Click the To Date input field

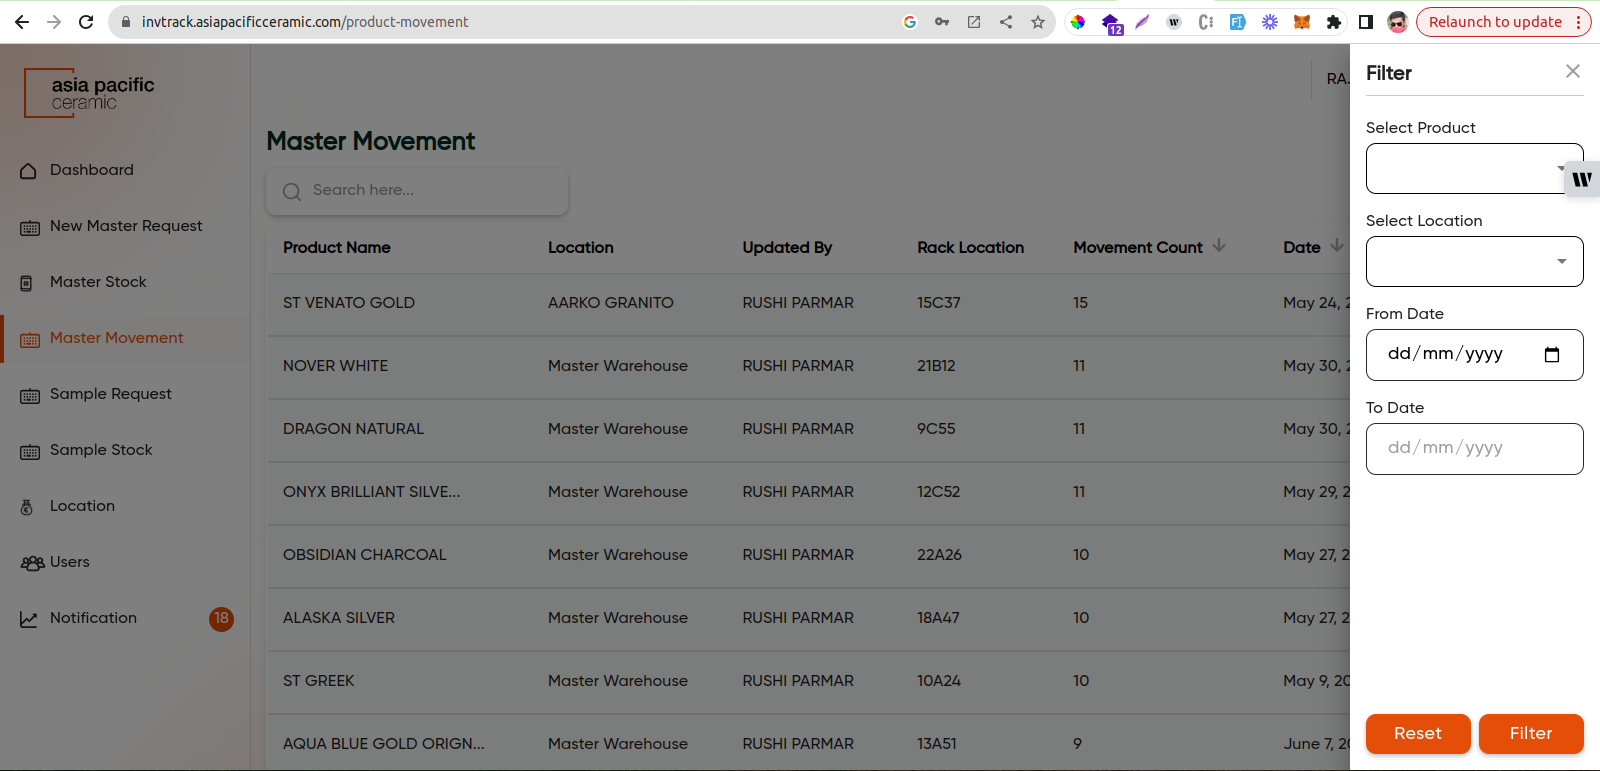coord(1474,448)
